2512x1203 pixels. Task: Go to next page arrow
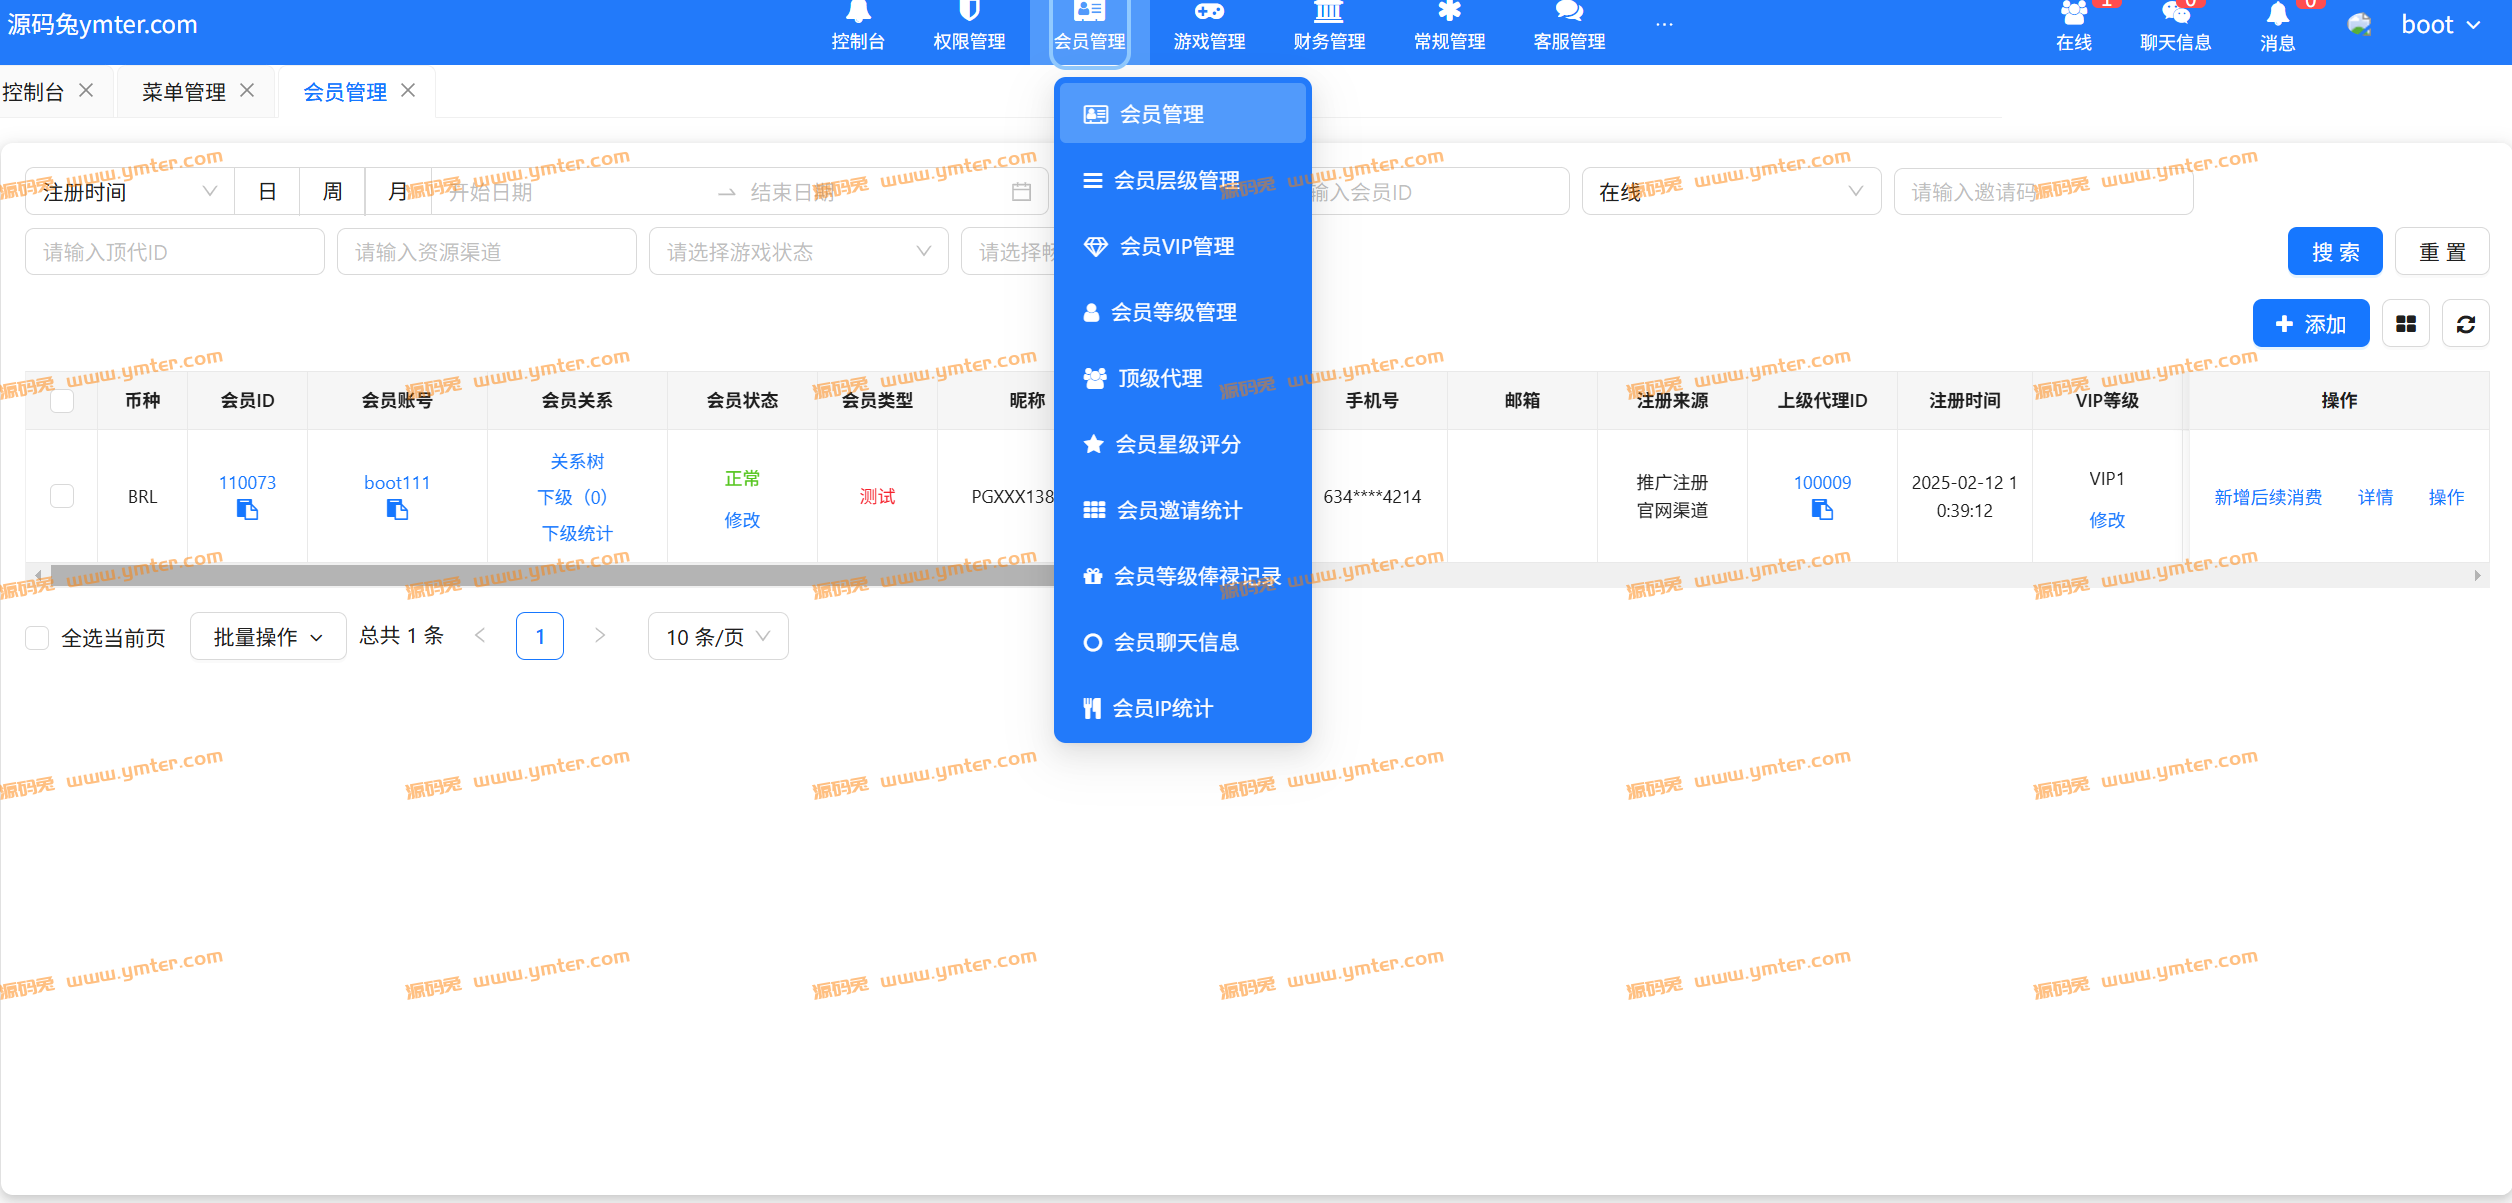click(x=600, y=636)
